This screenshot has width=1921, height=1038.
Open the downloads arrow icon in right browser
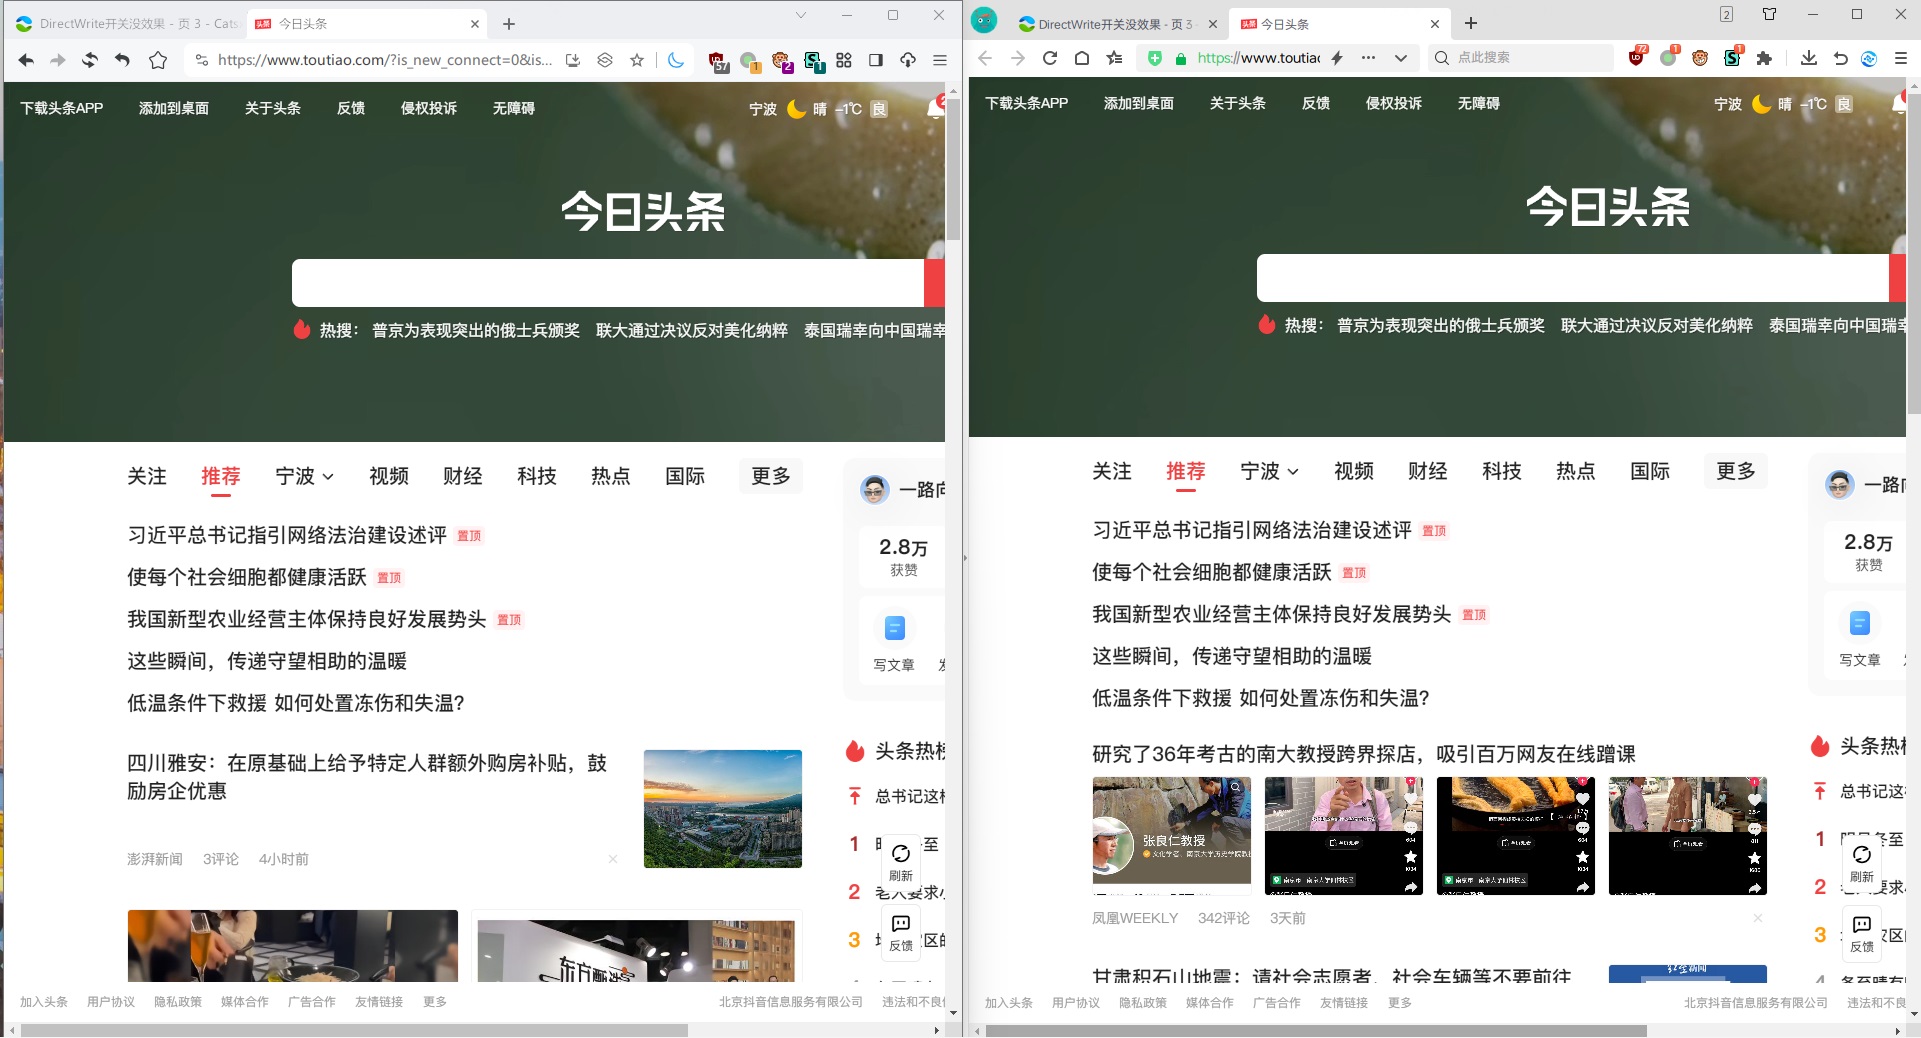coord(1808,58)
